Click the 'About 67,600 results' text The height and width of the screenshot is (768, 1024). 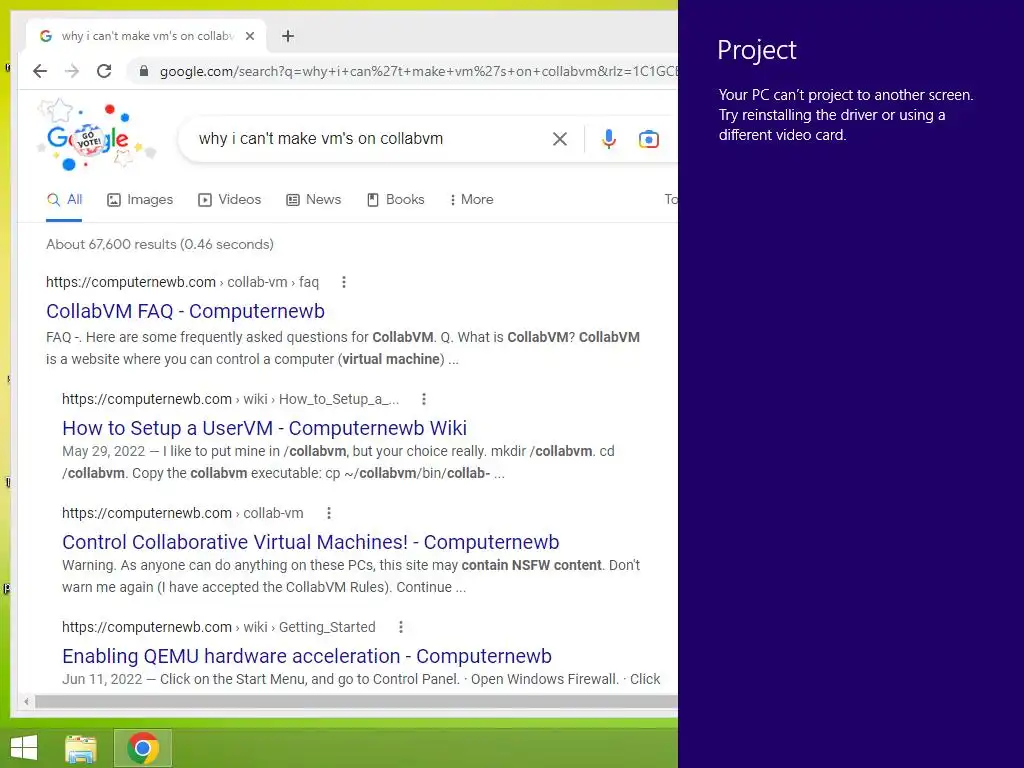click(x=160, y=244)
